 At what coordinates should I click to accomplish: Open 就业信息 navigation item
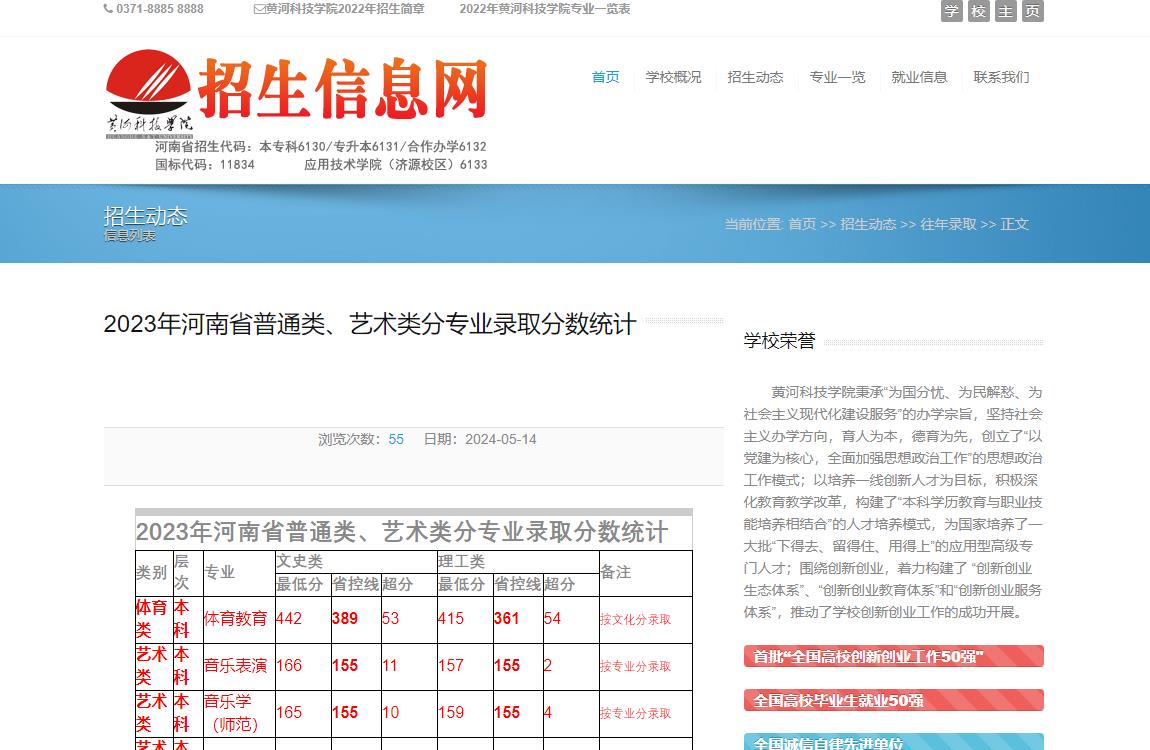coord(919,77)
